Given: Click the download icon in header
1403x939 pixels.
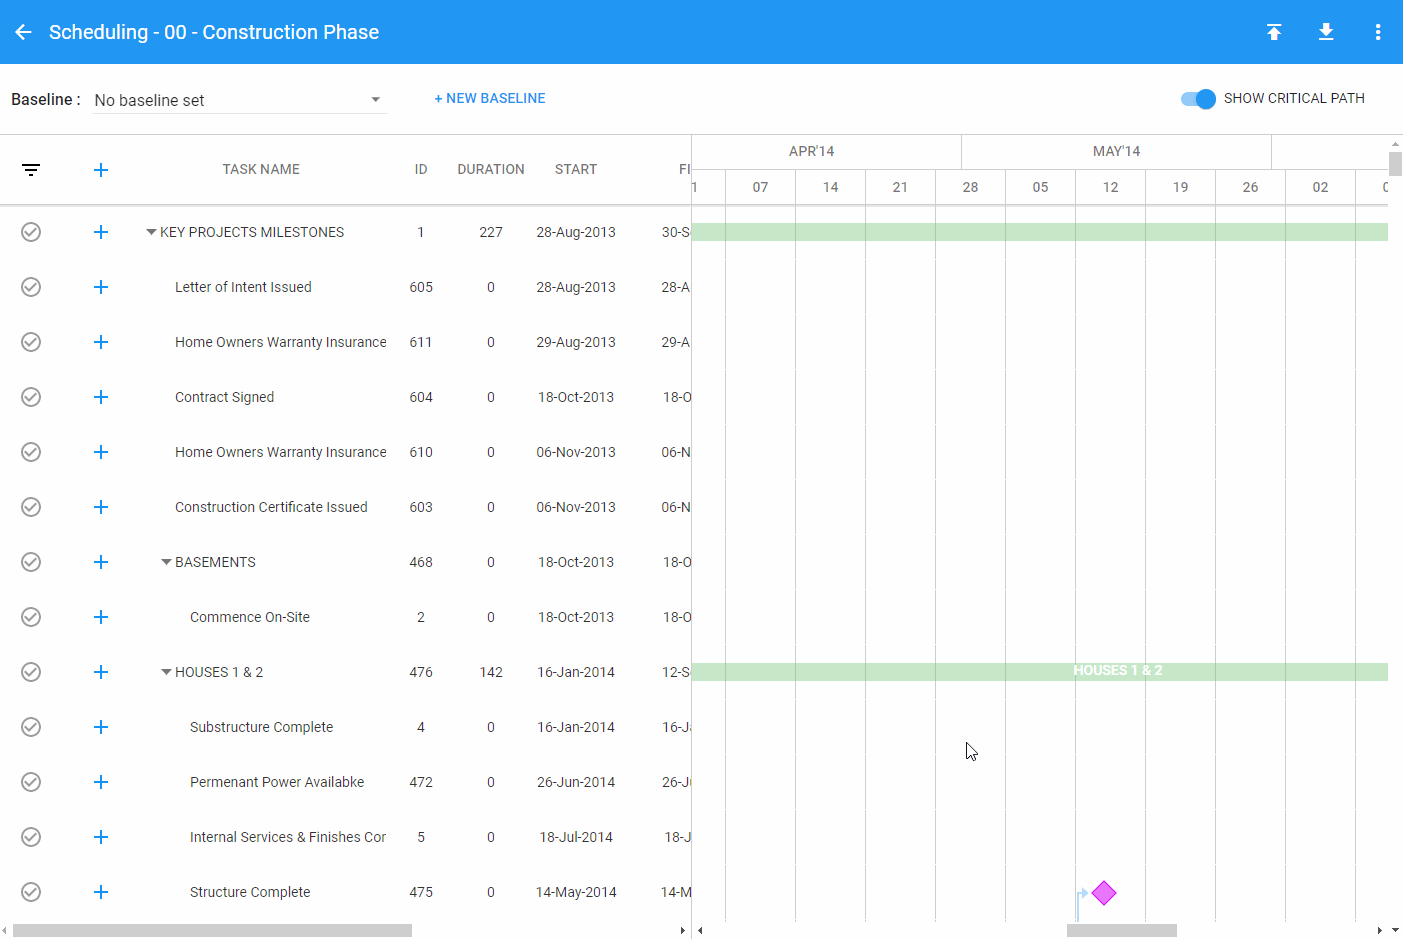Looking at the screenshot, I should tap(1326, 32).
